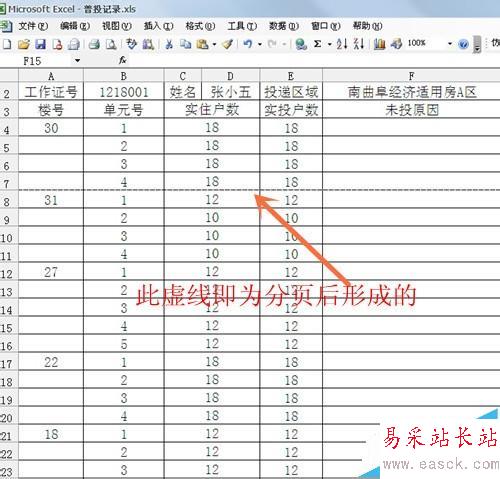Open the 文件 (File) menu
The width and height of the screenshot is (500, 479).
[x=33, y=26]
